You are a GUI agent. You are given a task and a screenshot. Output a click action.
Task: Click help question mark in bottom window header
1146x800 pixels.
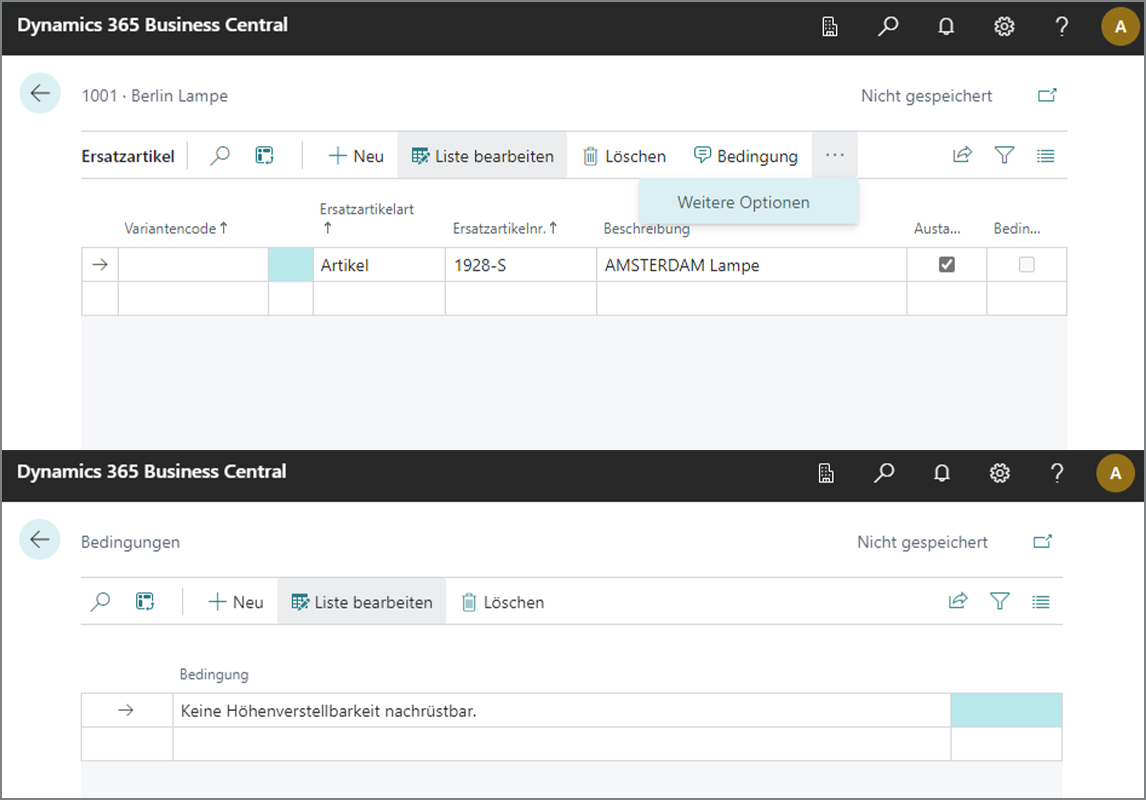pyautogui.click(x=1057, y=473)
